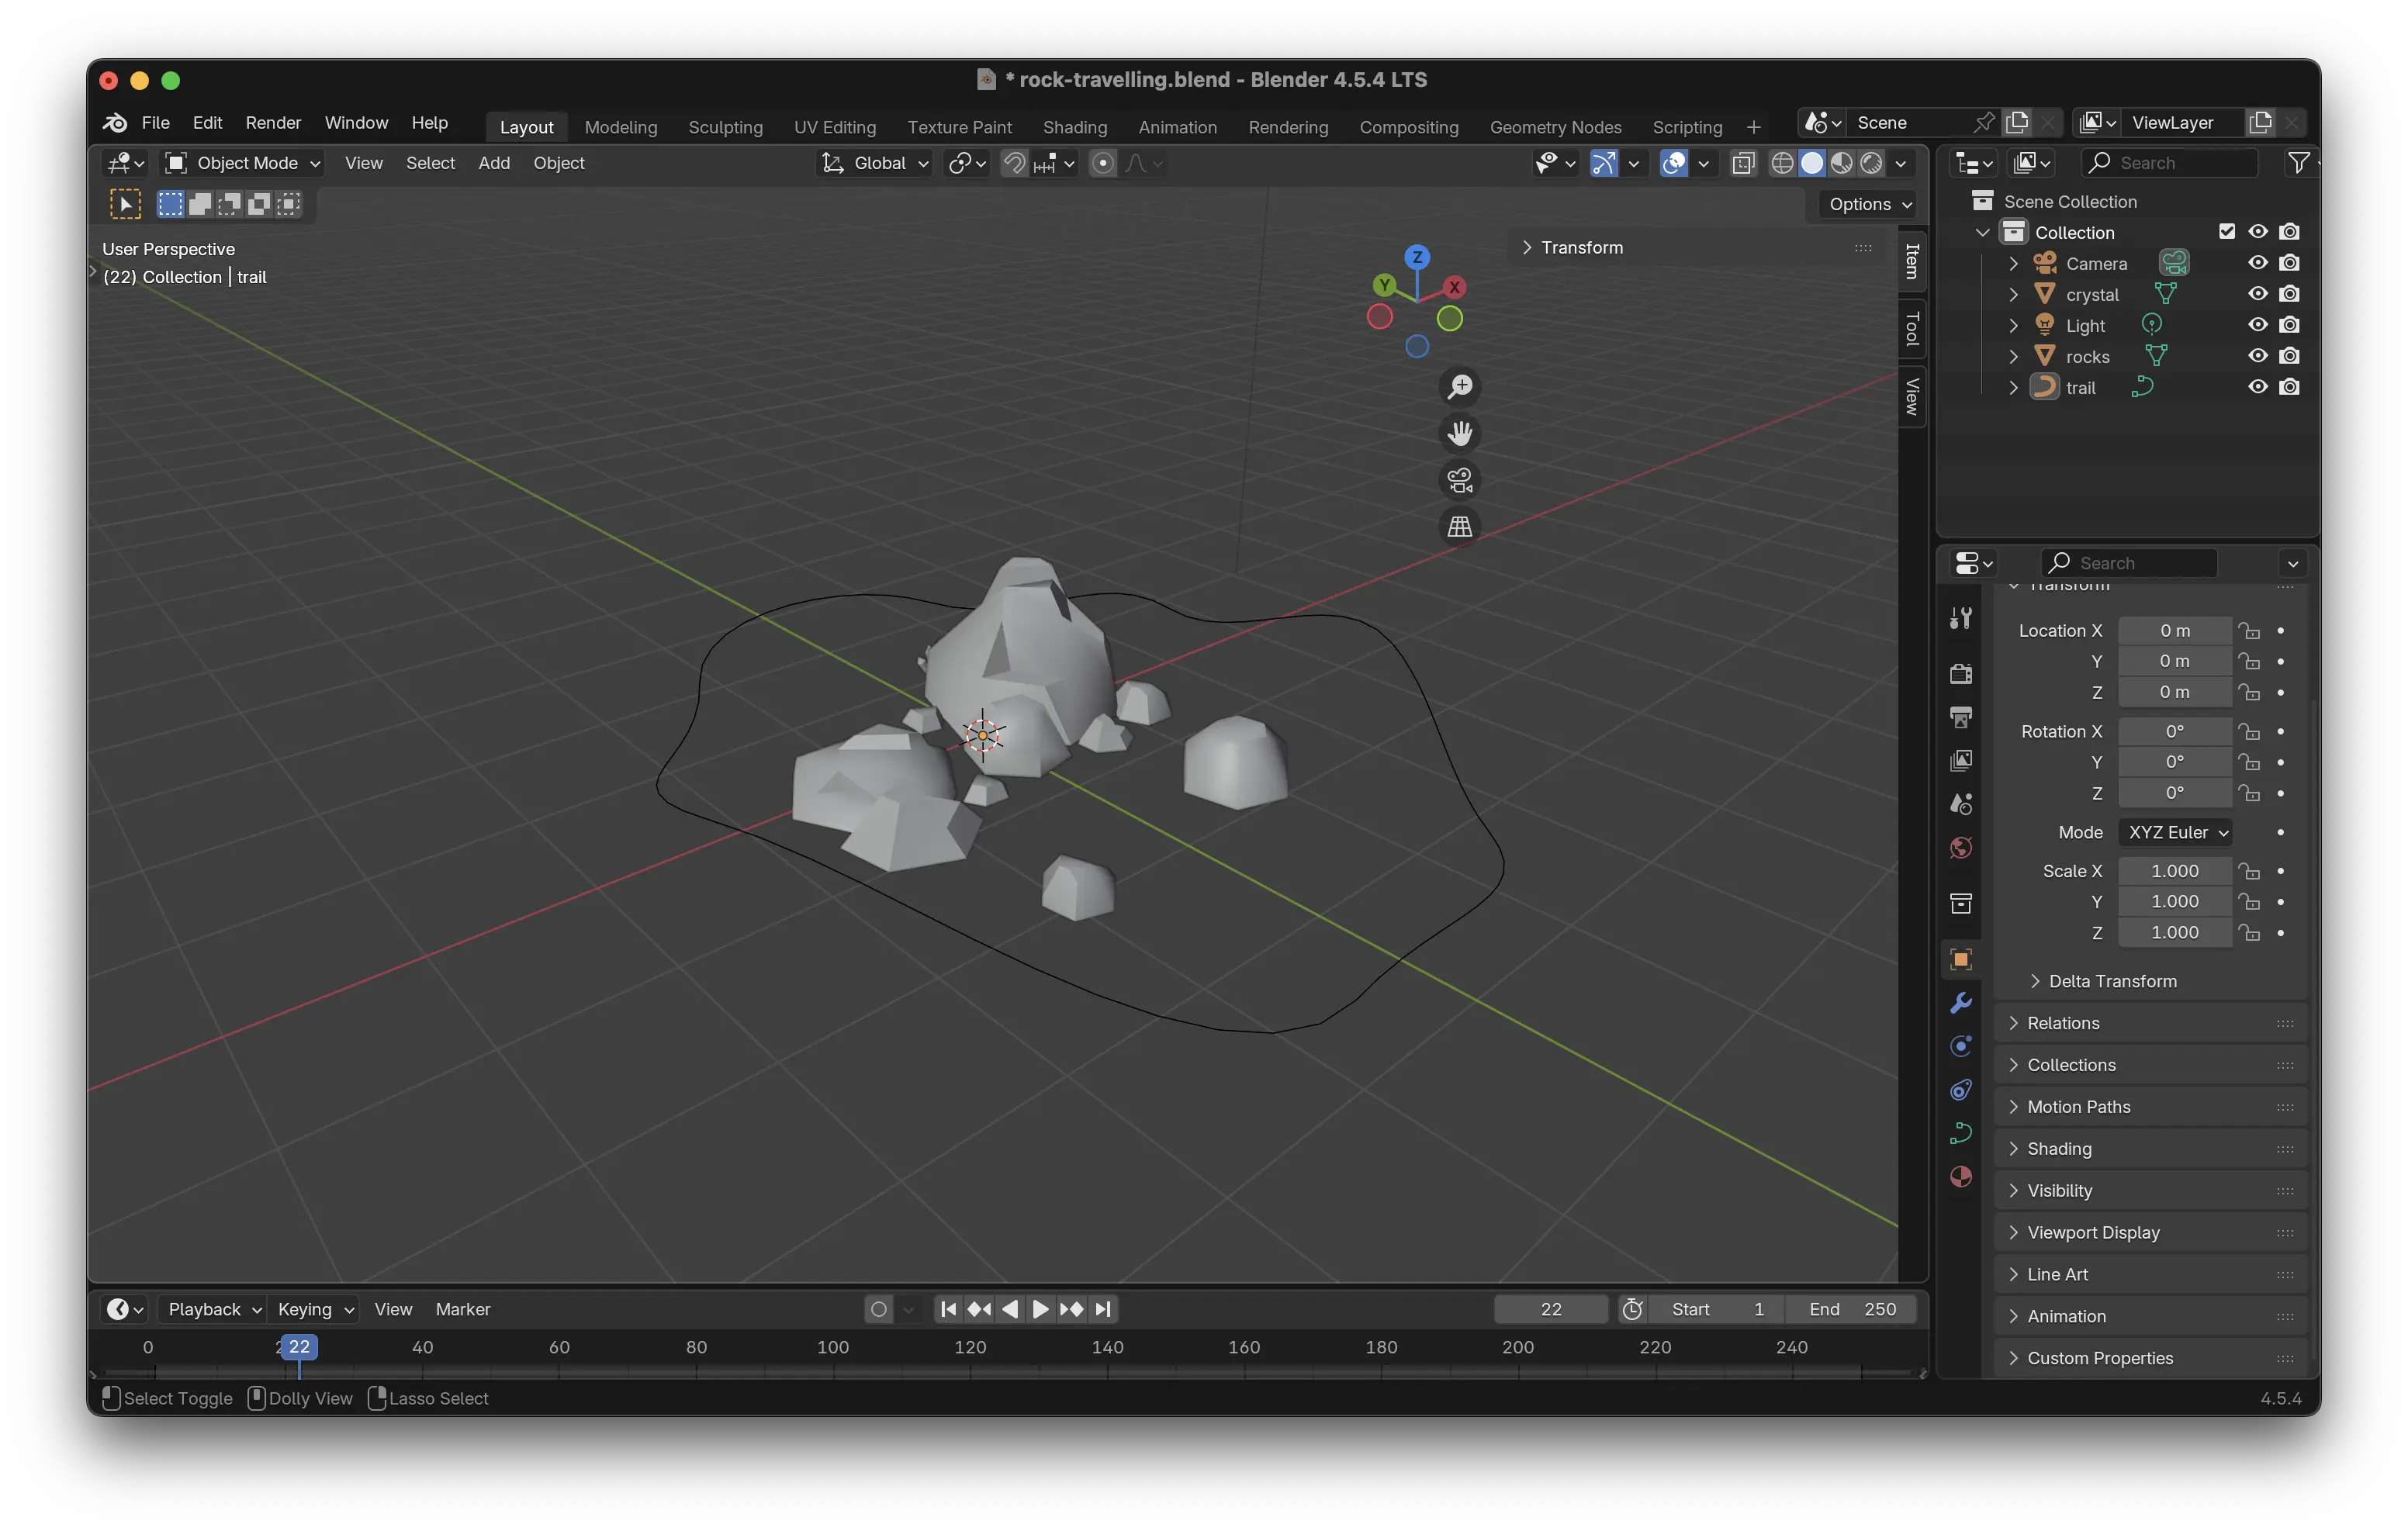Switch to orthographic with grid icon

click(x=1460, y=526)
